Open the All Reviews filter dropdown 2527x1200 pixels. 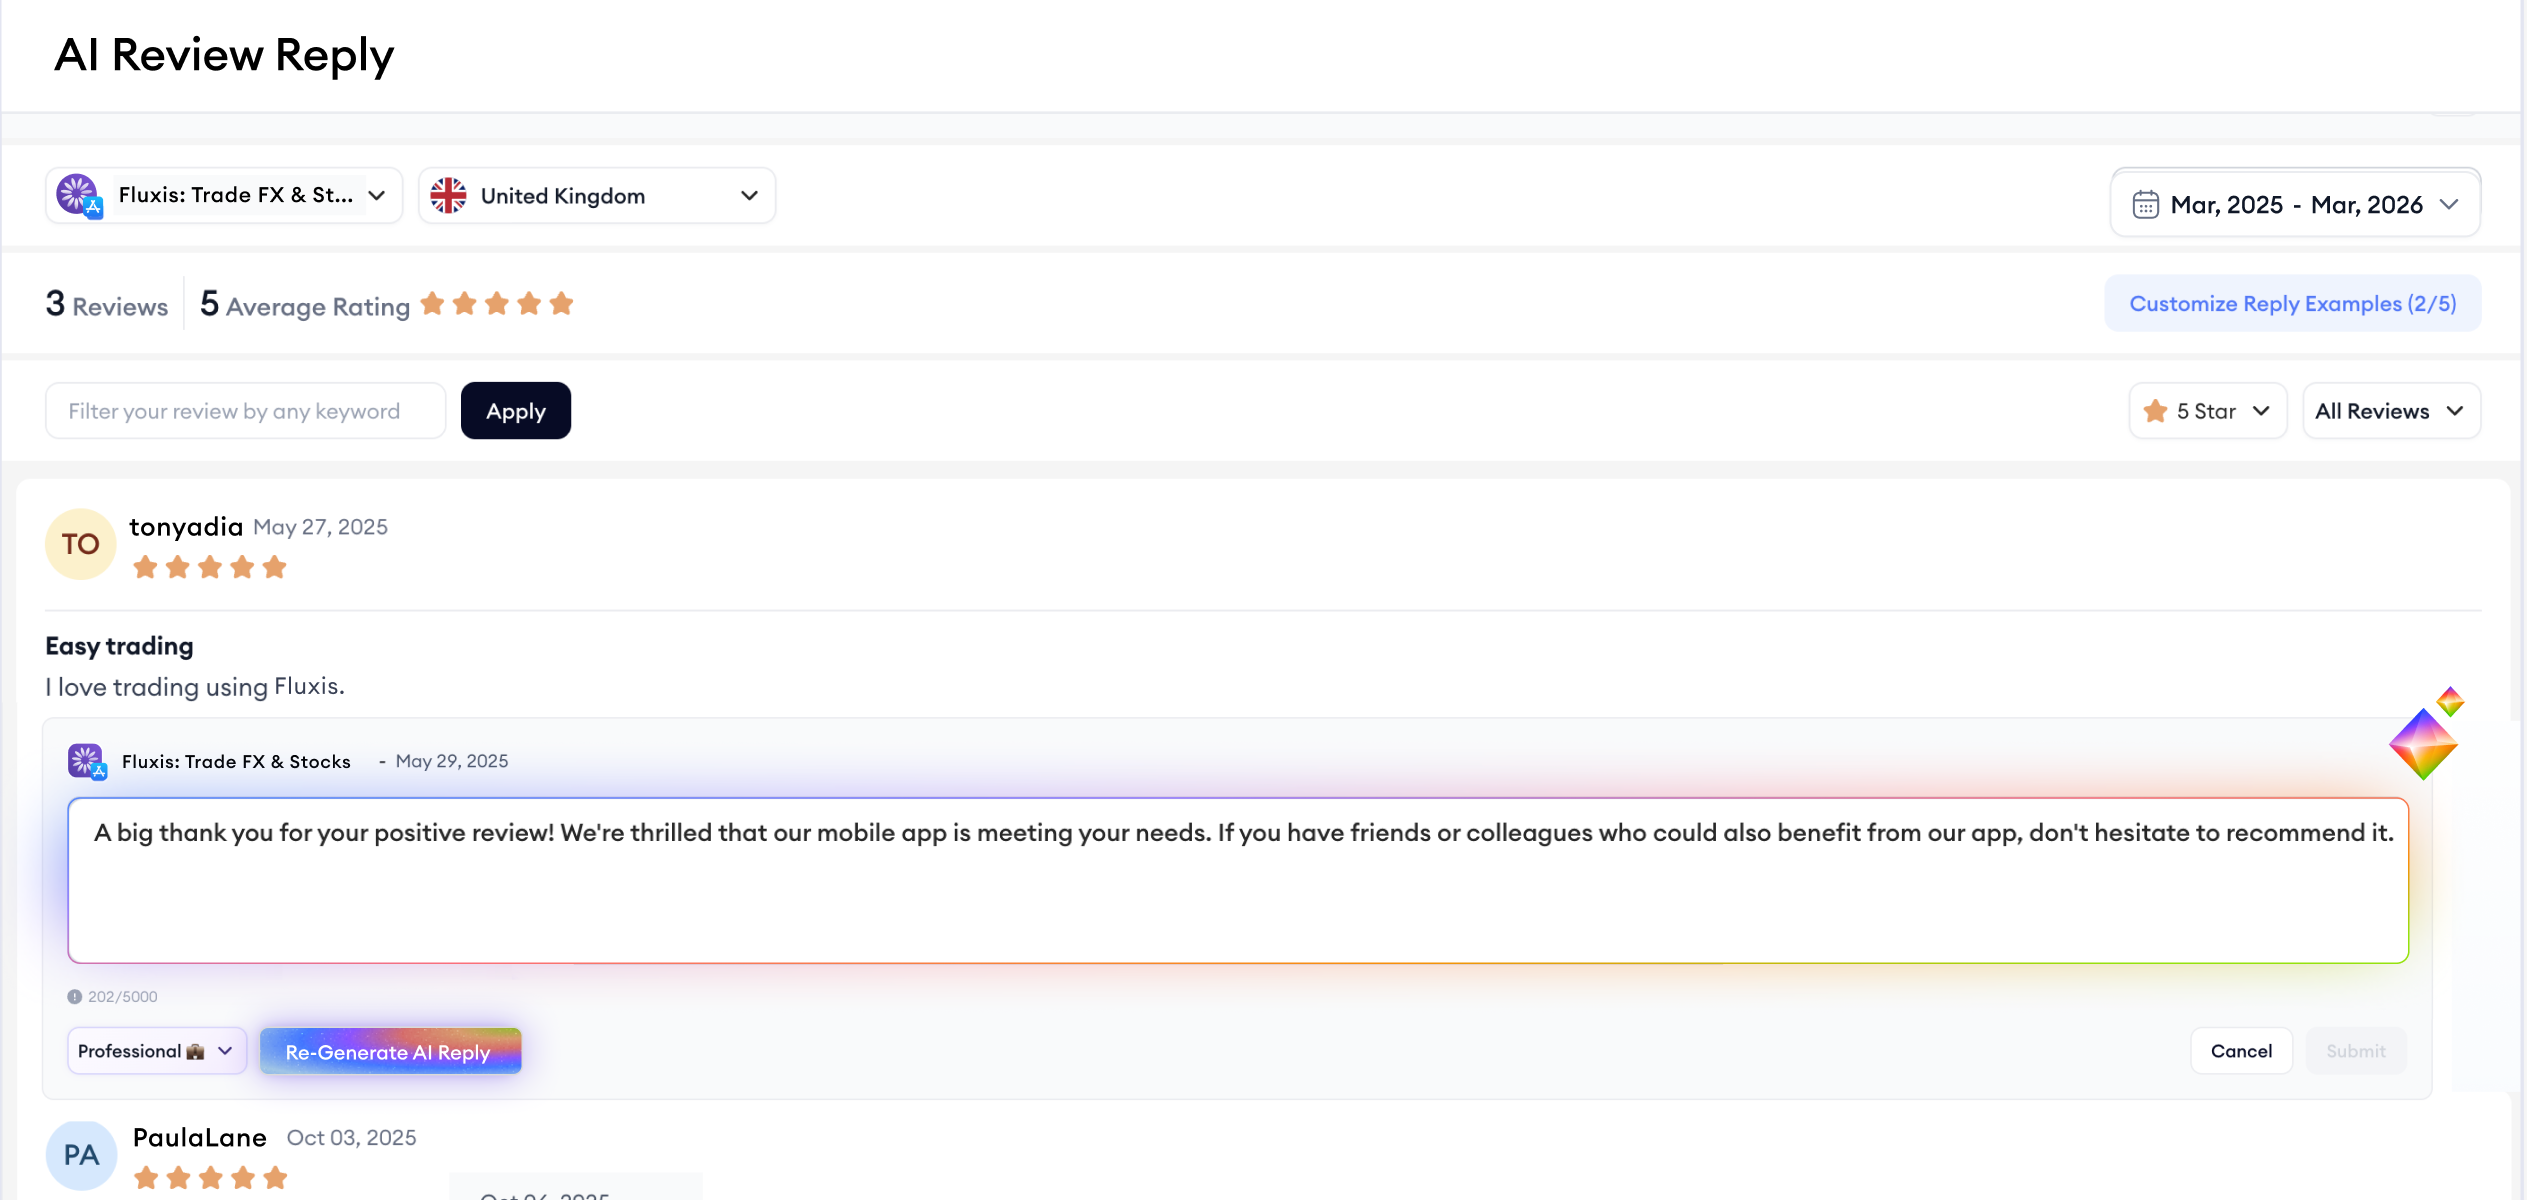click(x=2390, y=411)
